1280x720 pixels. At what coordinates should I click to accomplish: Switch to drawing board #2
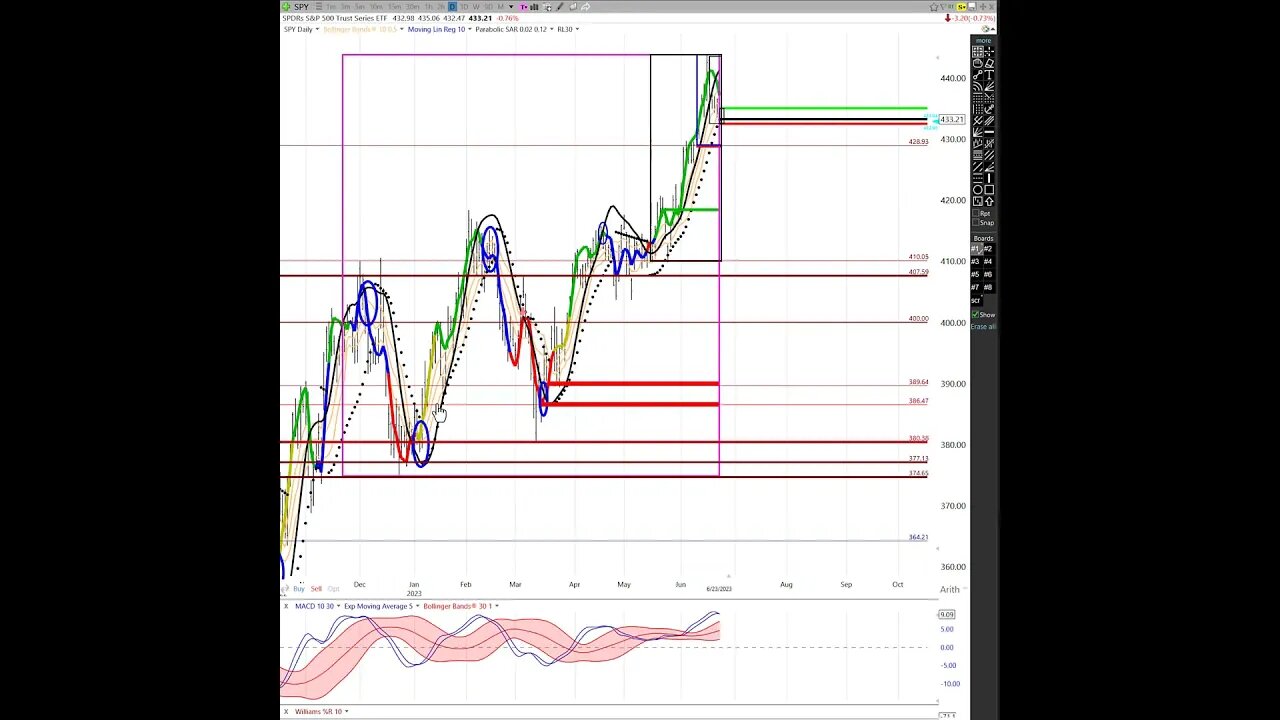989,249
